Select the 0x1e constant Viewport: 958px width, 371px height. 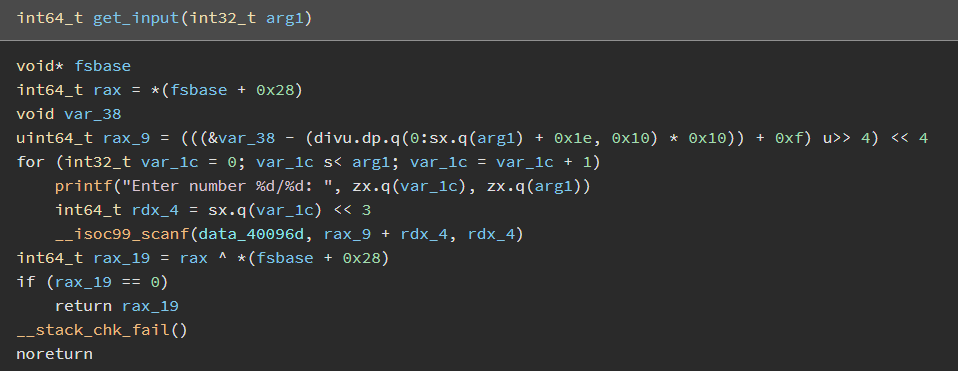tap(574, 138)
